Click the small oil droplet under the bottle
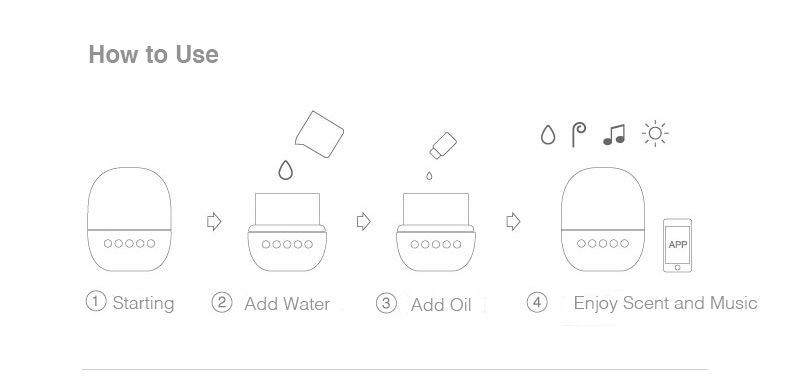The height and width of the screenshot is (380, 790). click(429, 175)
